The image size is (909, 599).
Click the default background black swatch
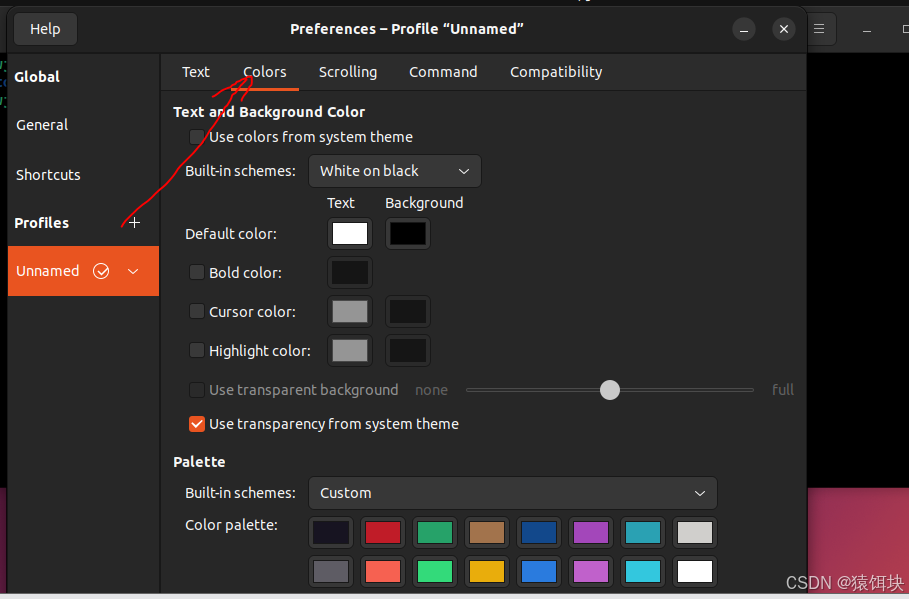[x=408, y=234]
